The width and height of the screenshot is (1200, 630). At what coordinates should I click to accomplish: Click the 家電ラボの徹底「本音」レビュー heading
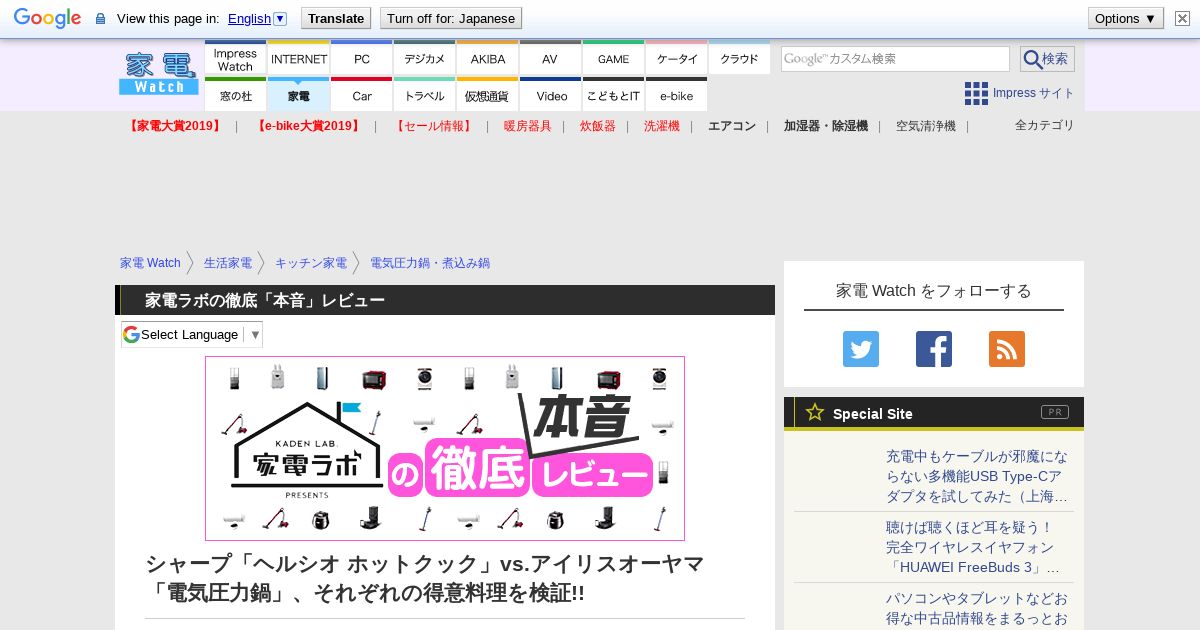(265, 300)
